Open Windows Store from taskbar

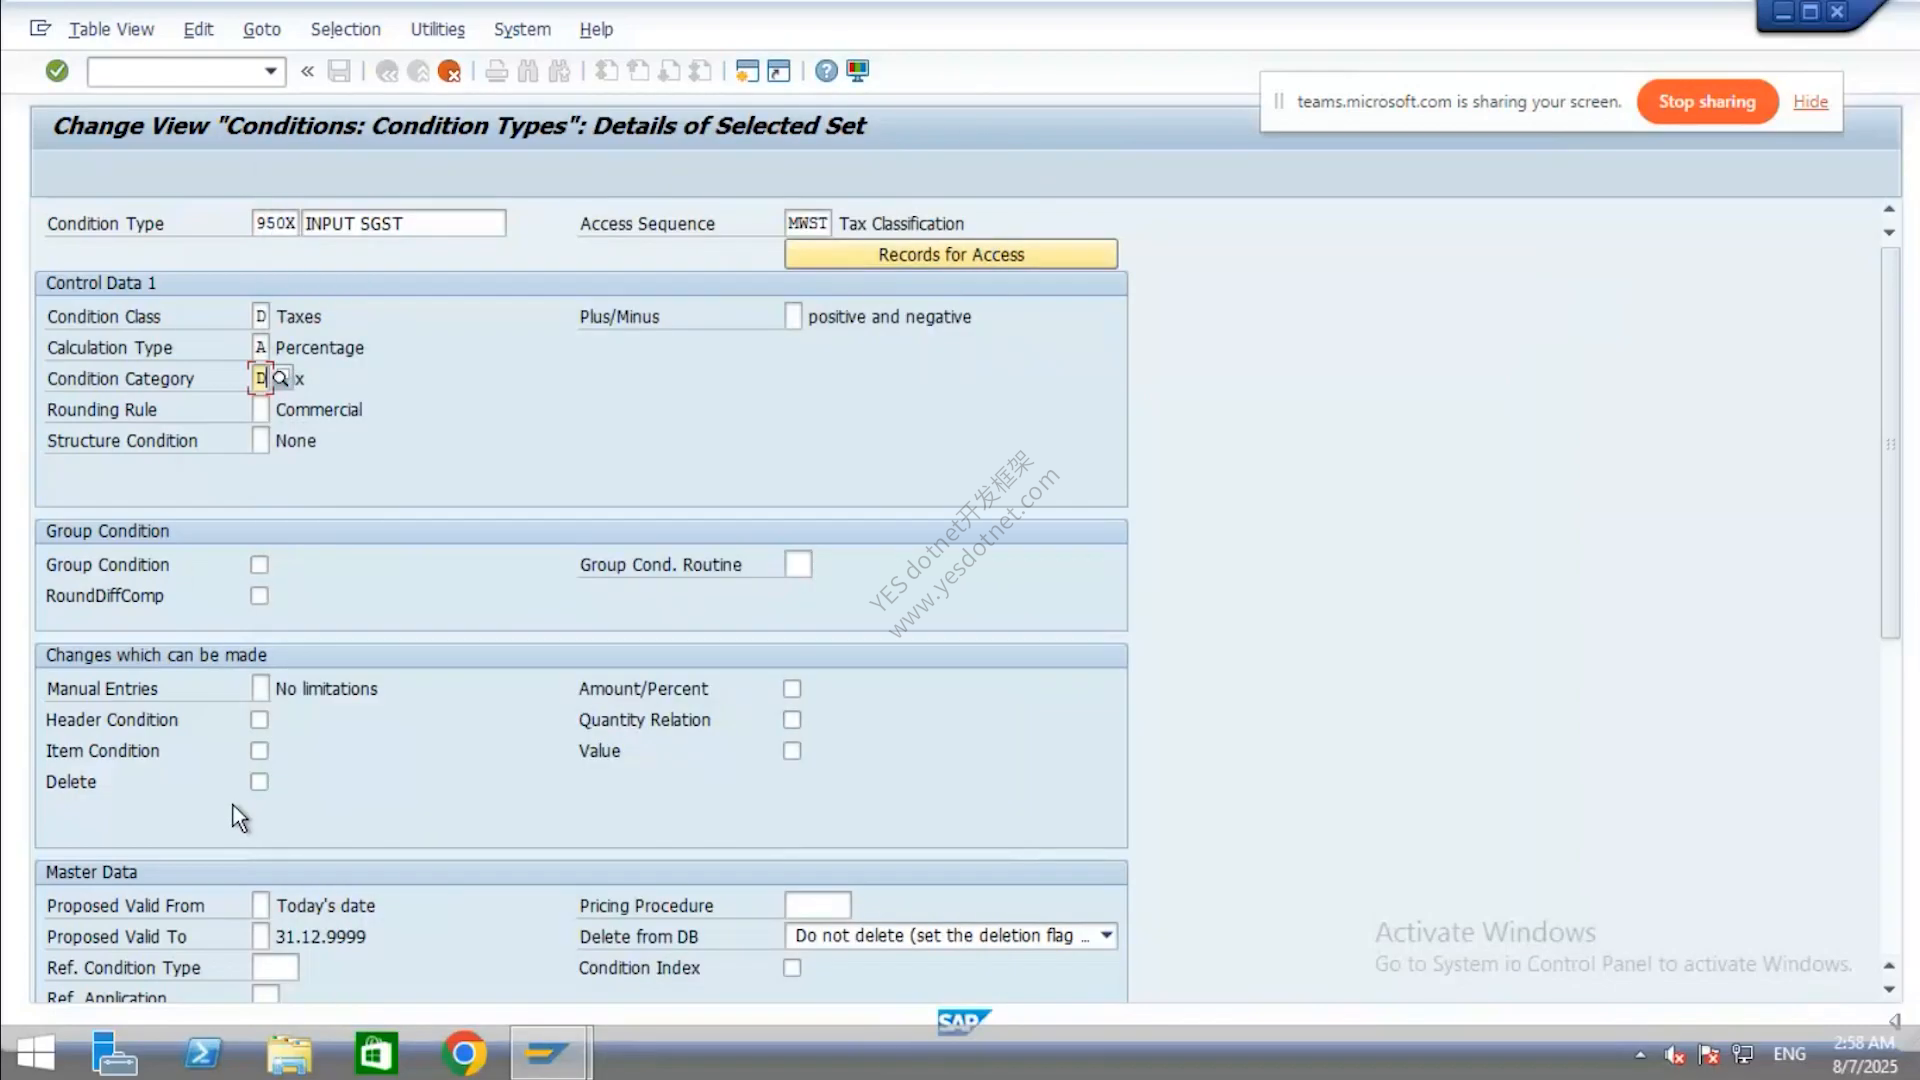(x=376, y=1054)
